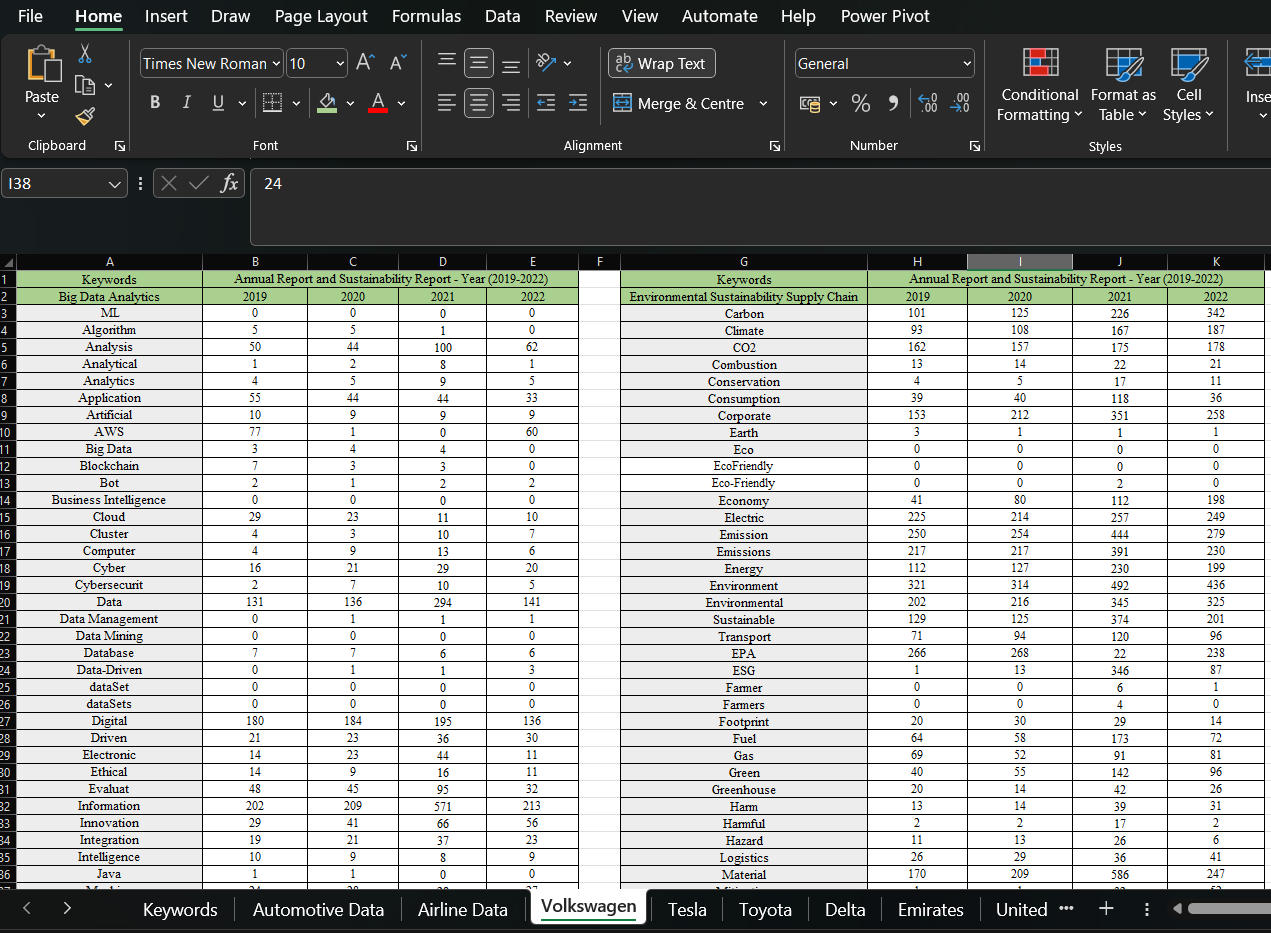This screenshot has height=933, width=1271.
Task: Click the Insert Function fx button
Action: (230, 183)
